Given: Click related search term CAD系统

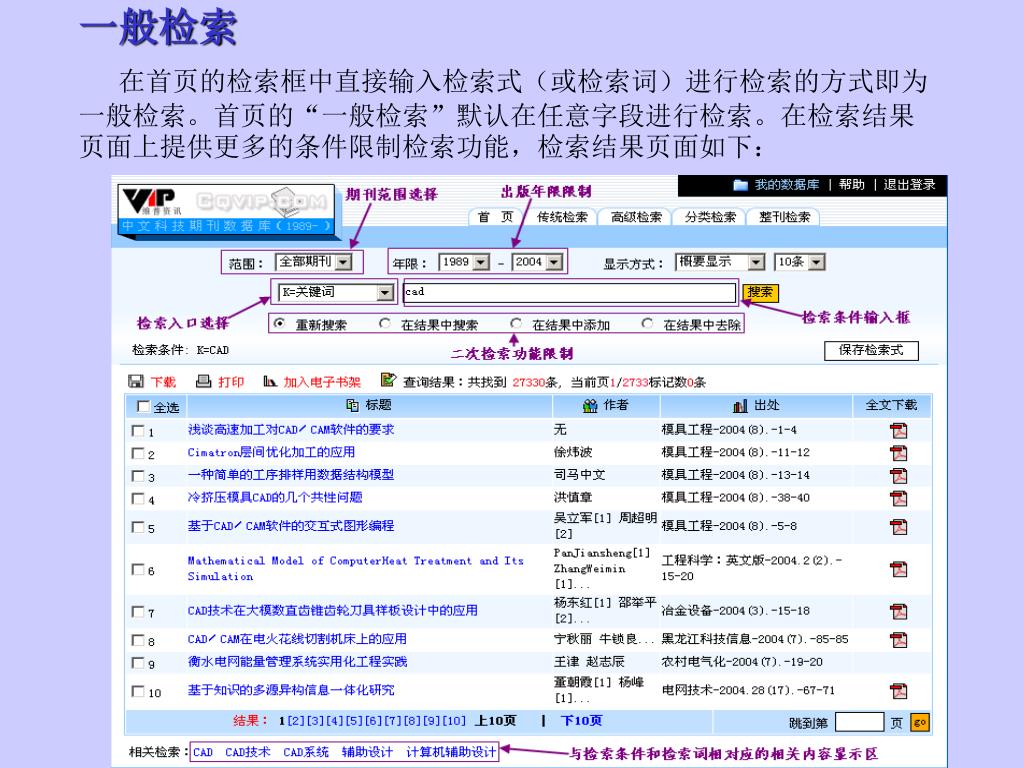Looking at the screenshot, I should click(306, 752).
